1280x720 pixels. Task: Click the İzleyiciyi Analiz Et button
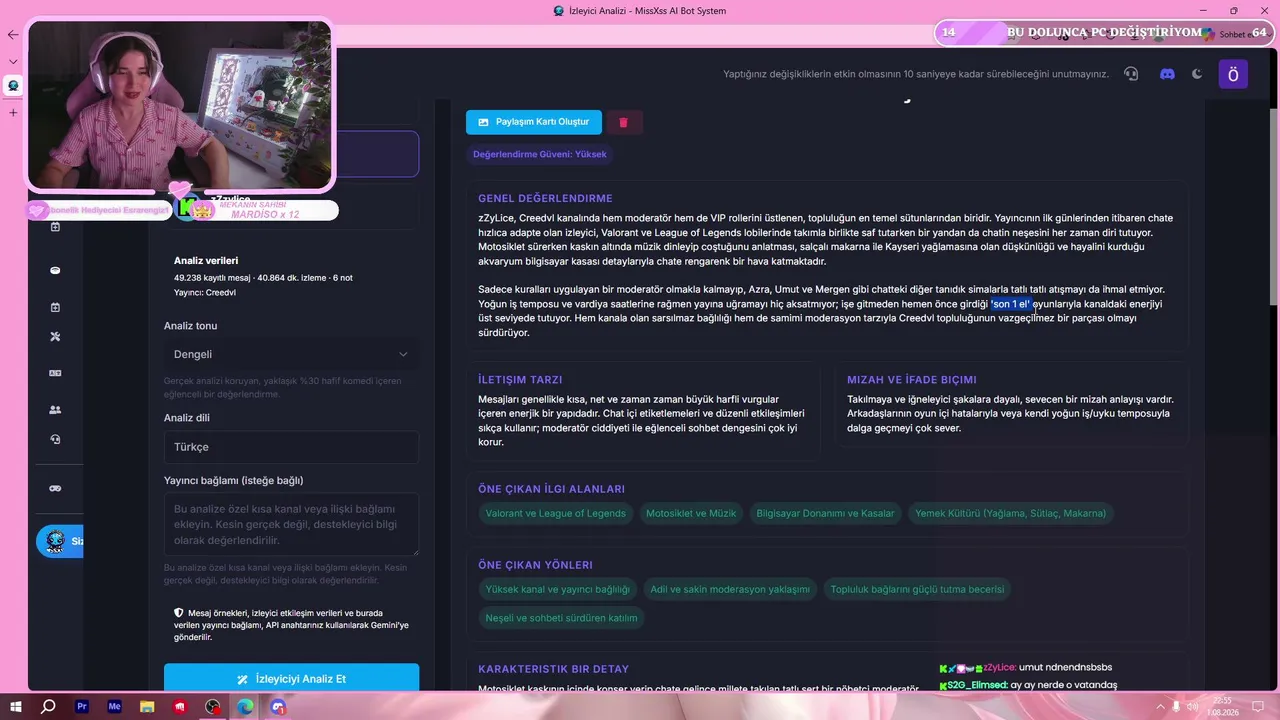(x=291, y=679)
